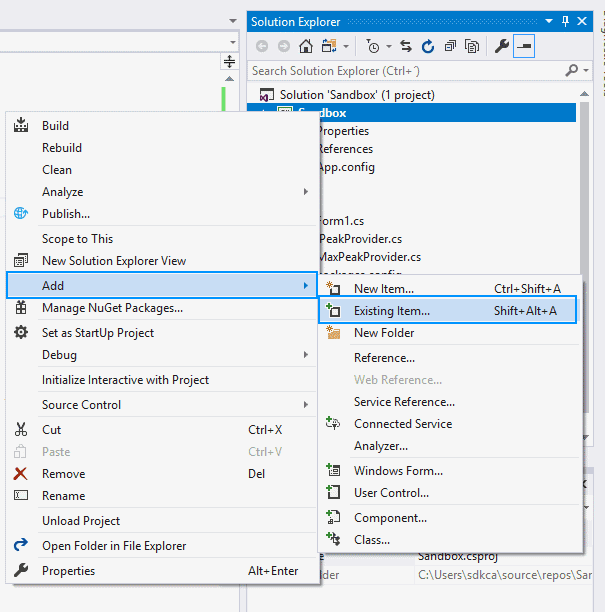
Task: Click the Search Solution Explorer field
Action: 405,71
